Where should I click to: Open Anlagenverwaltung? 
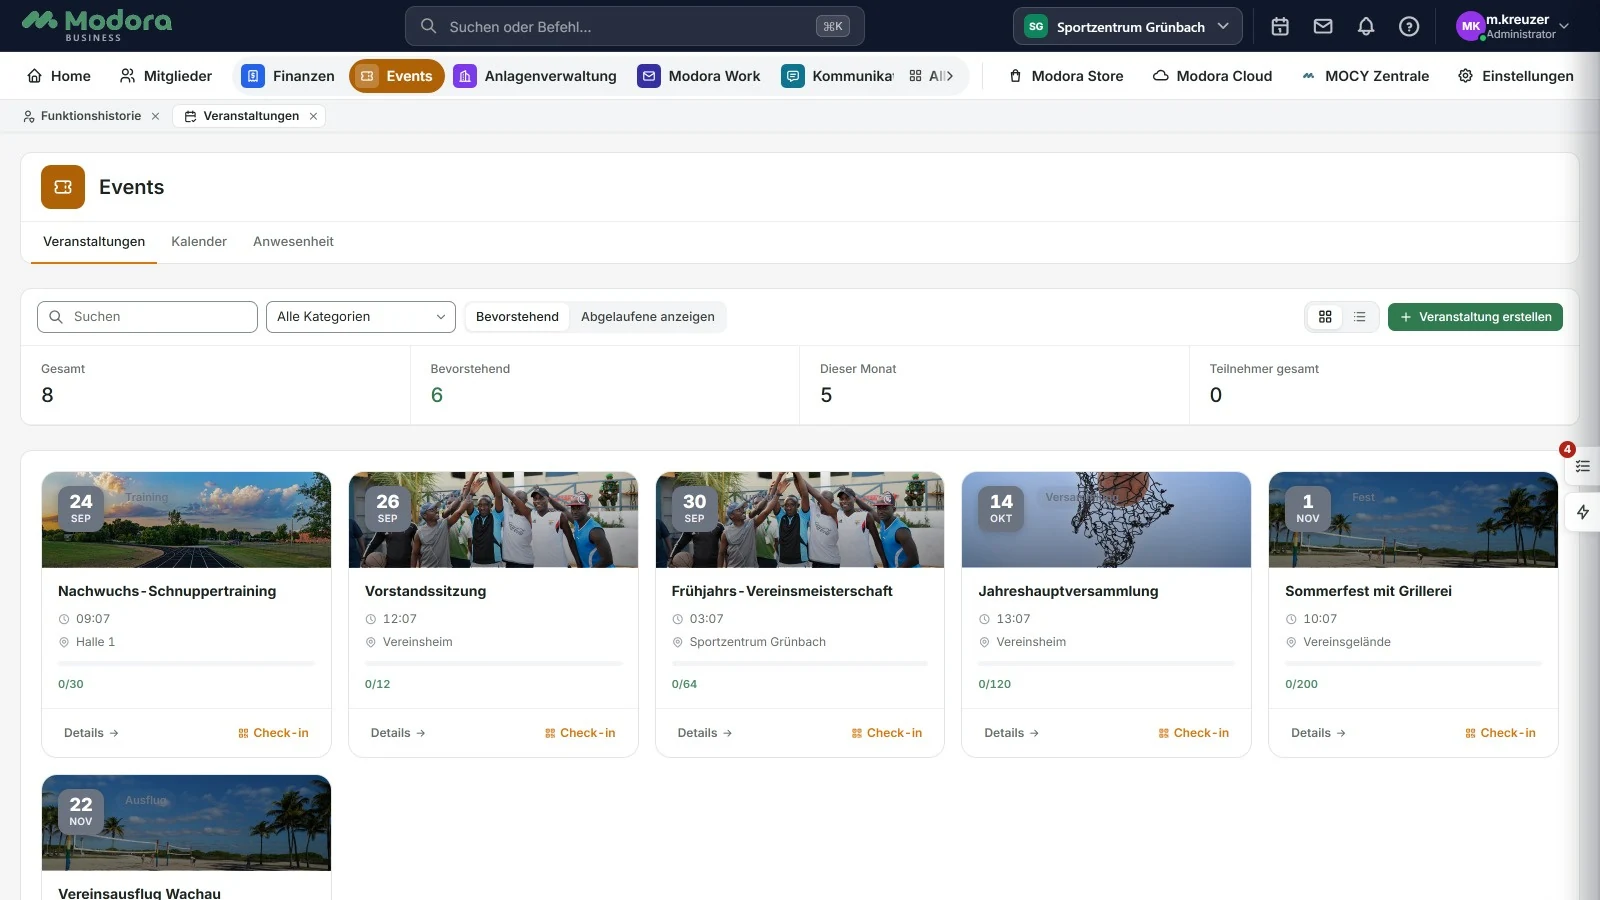coord(535,76)
